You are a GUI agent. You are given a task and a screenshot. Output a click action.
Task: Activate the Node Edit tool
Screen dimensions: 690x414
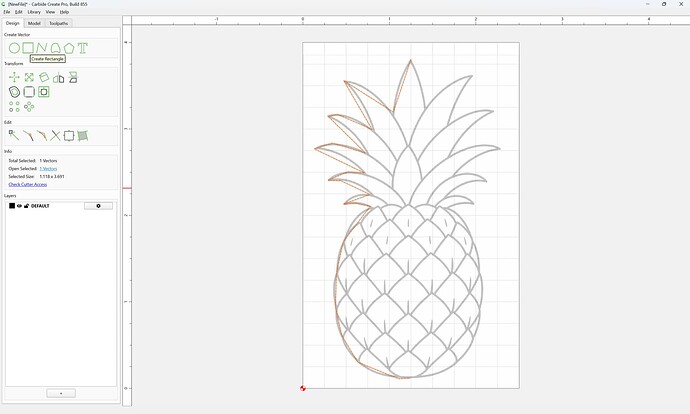click(x=14, y=136)
